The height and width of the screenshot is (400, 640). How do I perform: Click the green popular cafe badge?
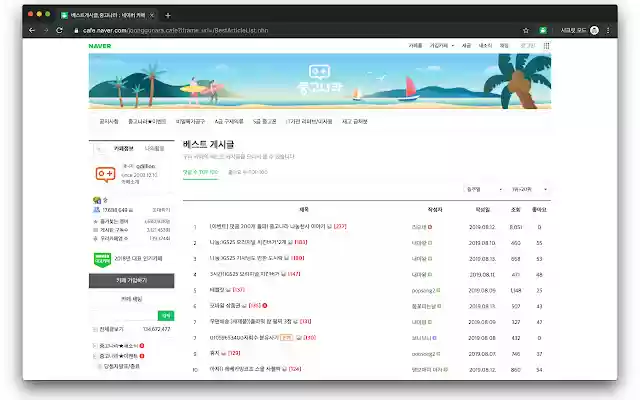(102, 259)
